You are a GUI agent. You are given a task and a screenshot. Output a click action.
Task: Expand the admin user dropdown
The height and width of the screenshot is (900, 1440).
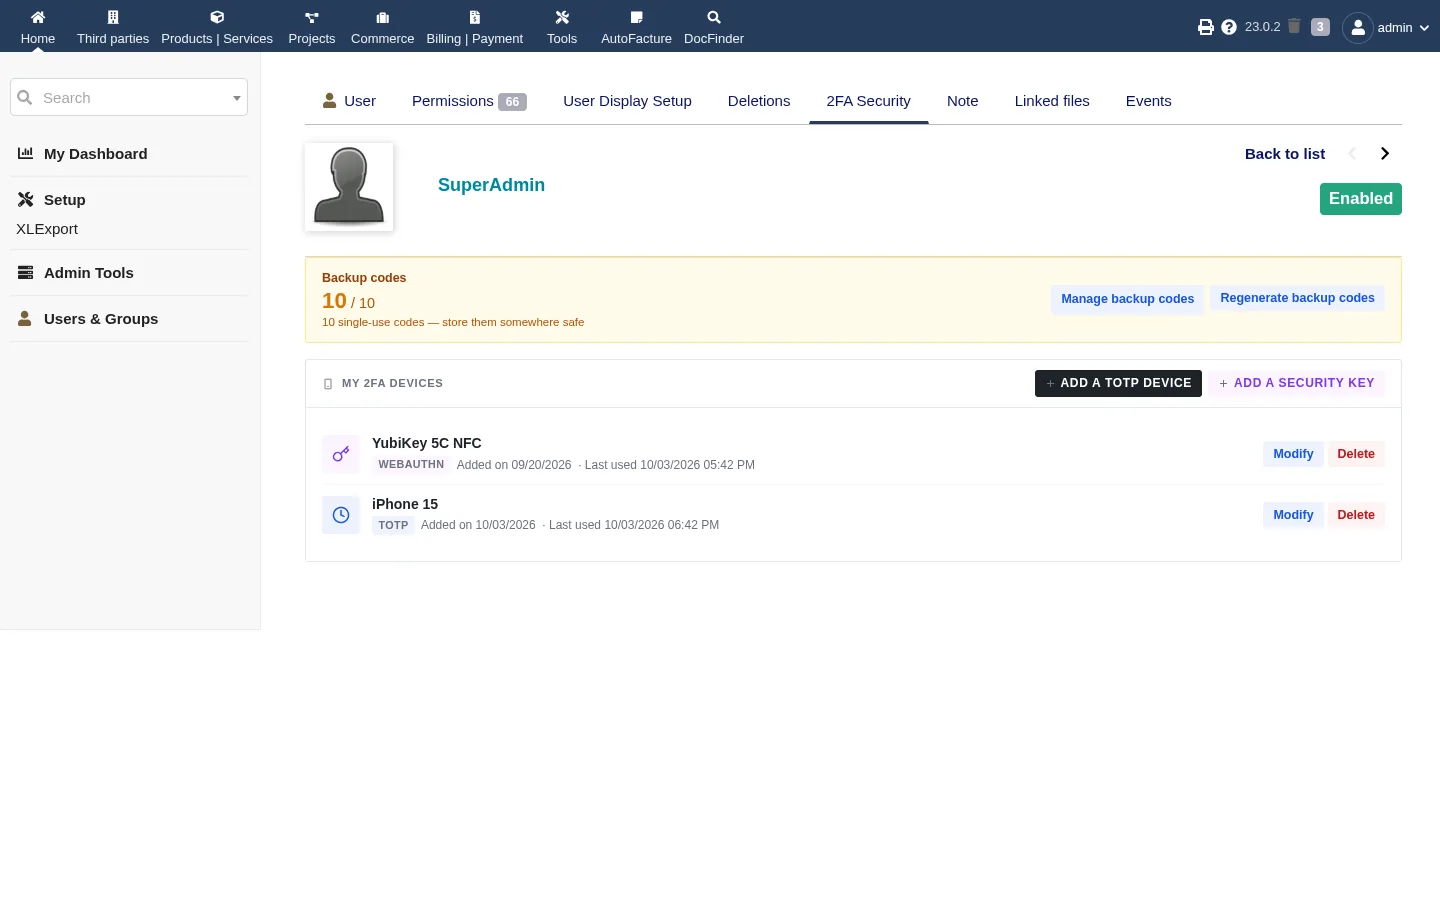tap(1386, 27)
